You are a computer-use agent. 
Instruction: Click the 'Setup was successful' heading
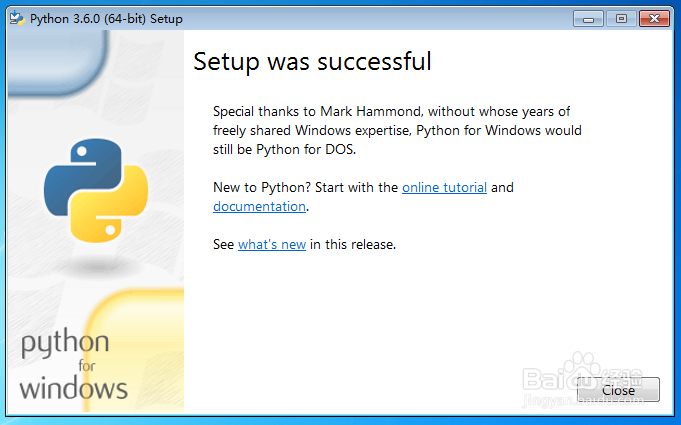pos(312,62)
